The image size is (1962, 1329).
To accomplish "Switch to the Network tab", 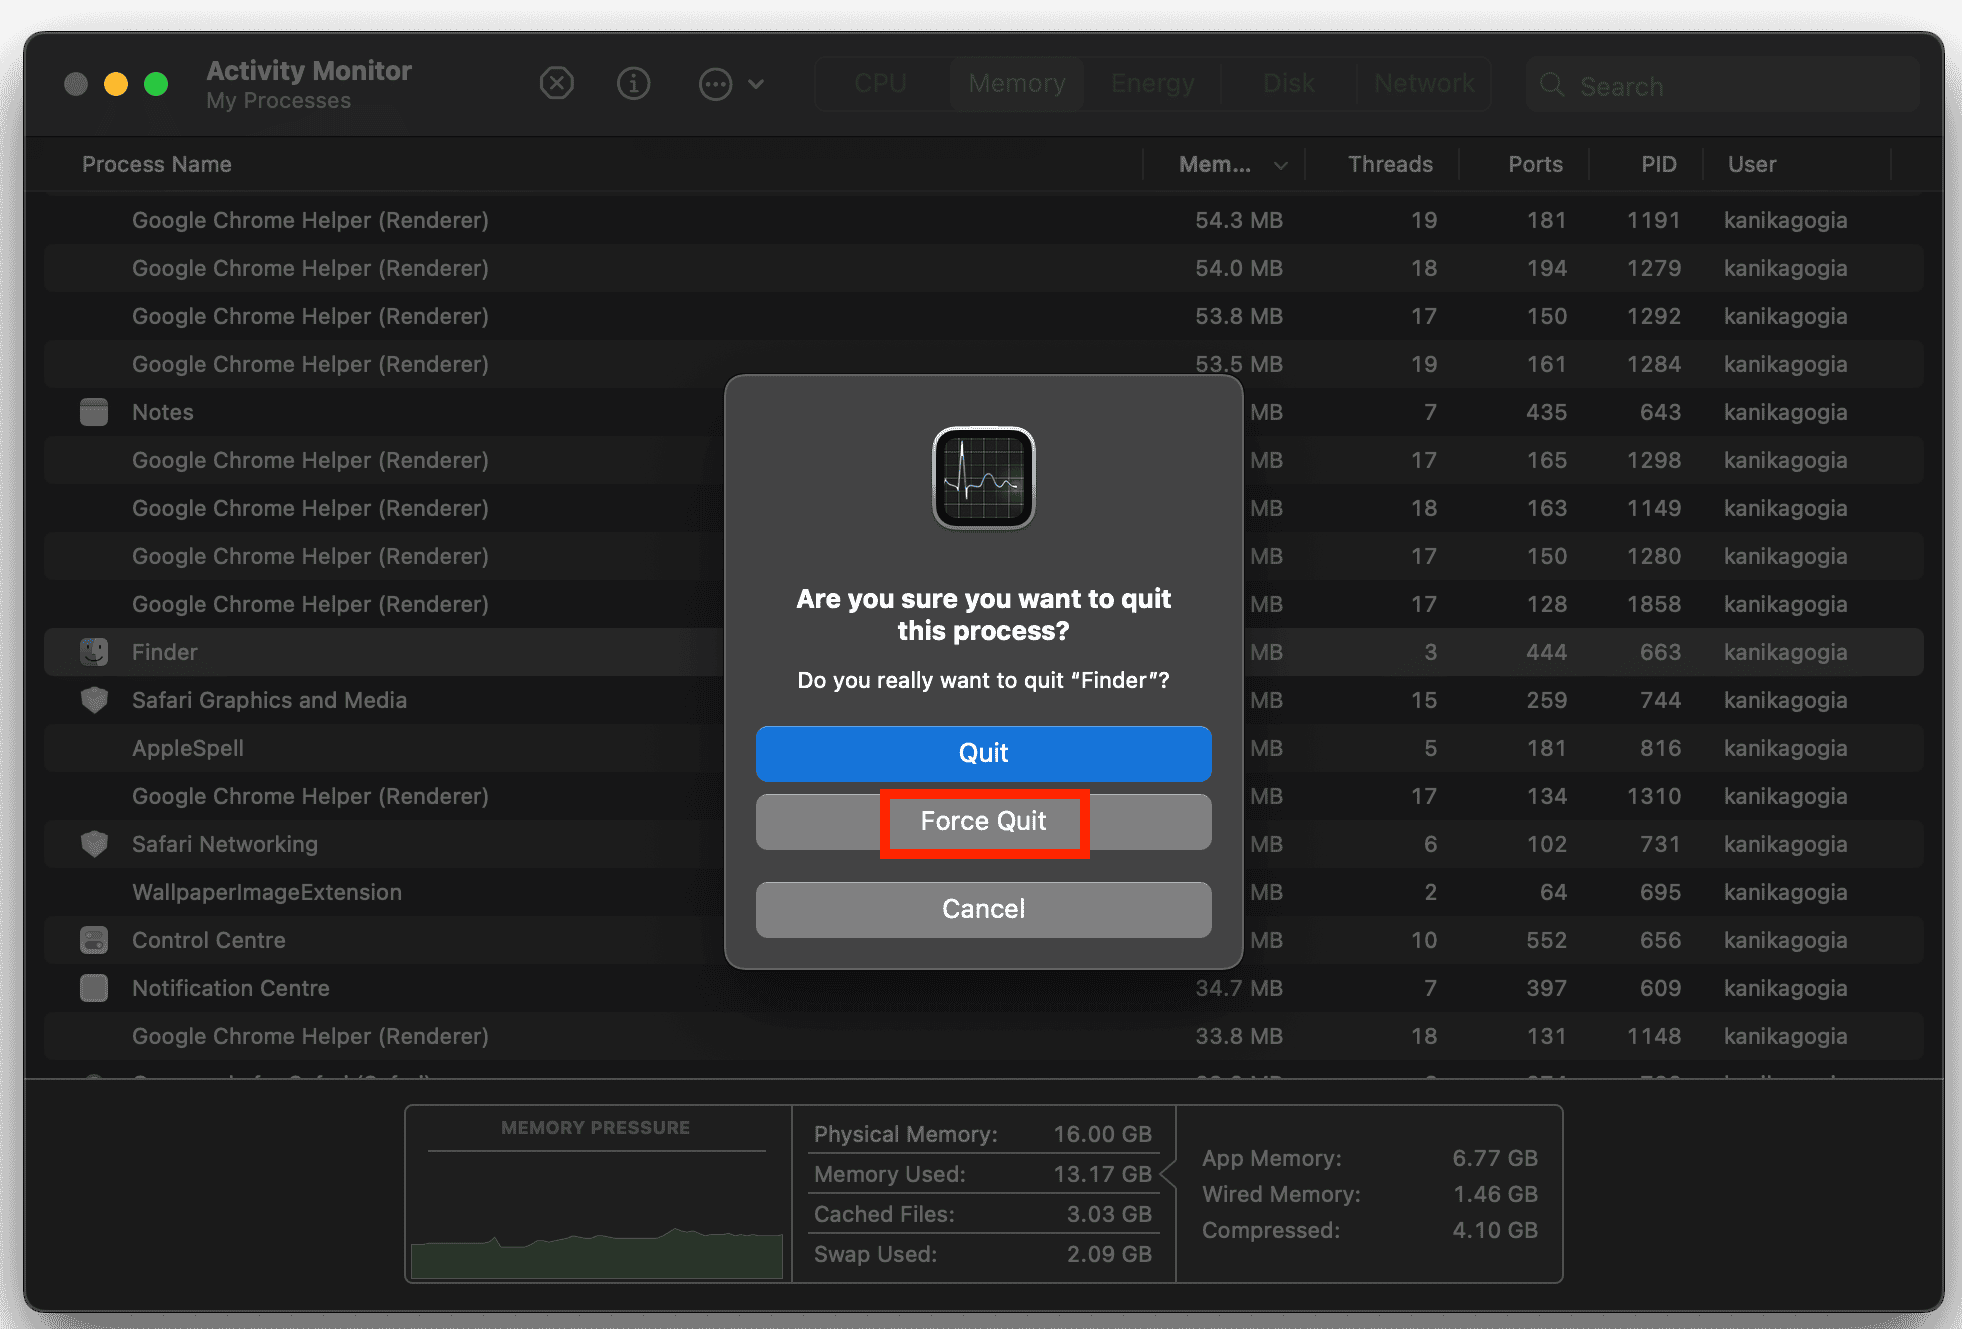I will point(1424,84).
